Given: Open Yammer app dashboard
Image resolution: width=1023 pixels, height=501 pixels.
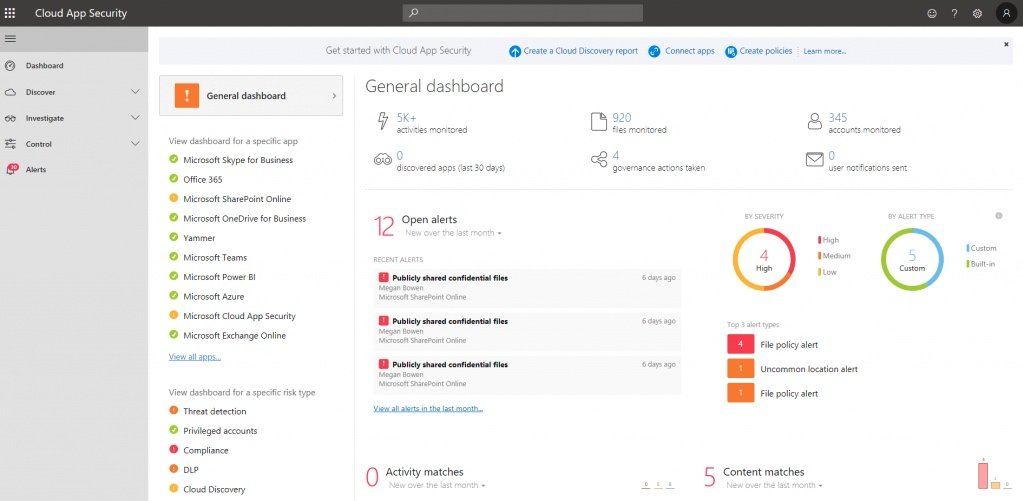Looking at the screenshot, I should pyautogui.click(x=199, y=238).
